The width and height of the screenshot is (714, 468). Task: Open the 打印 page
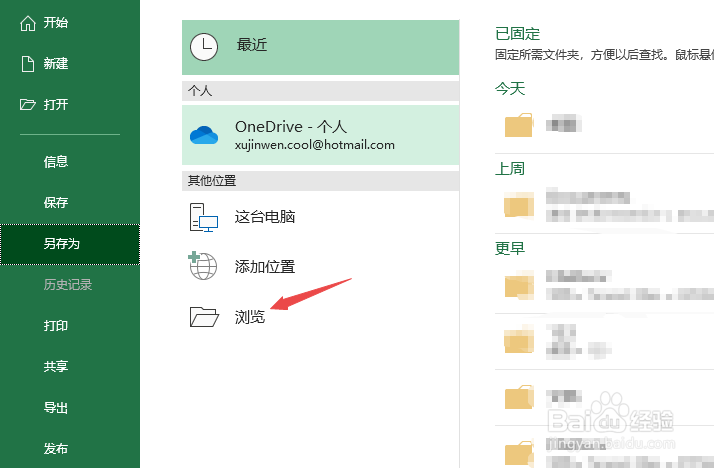[x=70, y=326]
